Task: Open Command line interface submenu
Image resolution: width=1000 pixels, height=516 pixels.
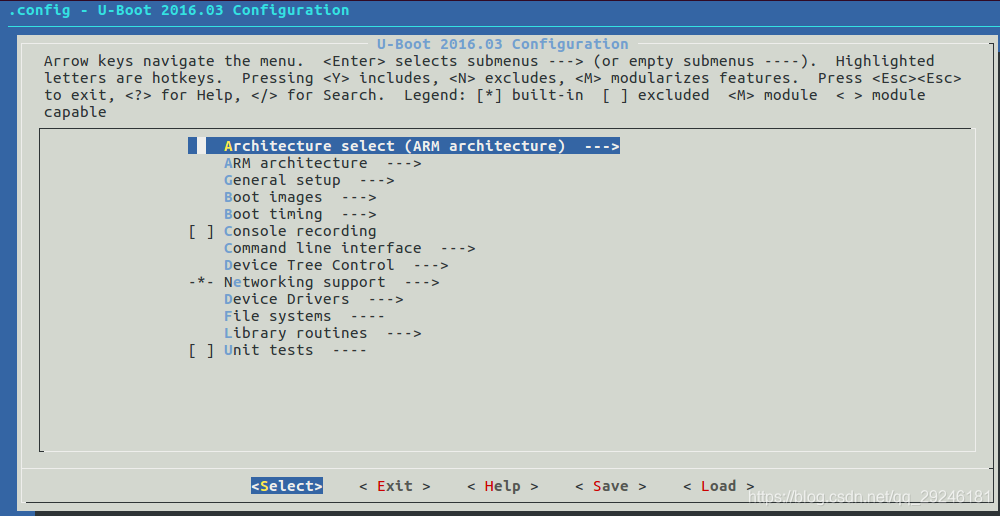Action: pyautogui.click(x=349, y=248)
